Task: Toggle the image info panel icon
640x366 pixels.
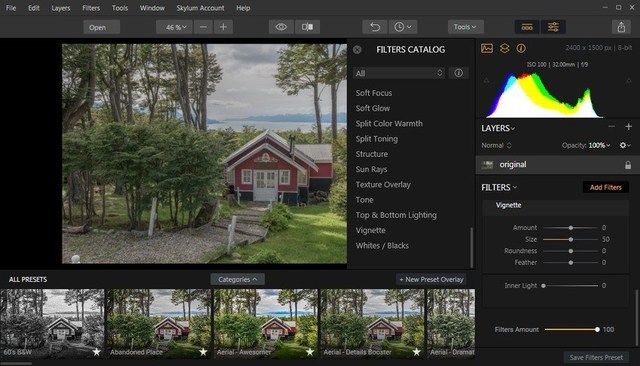Action: (521, 48)
